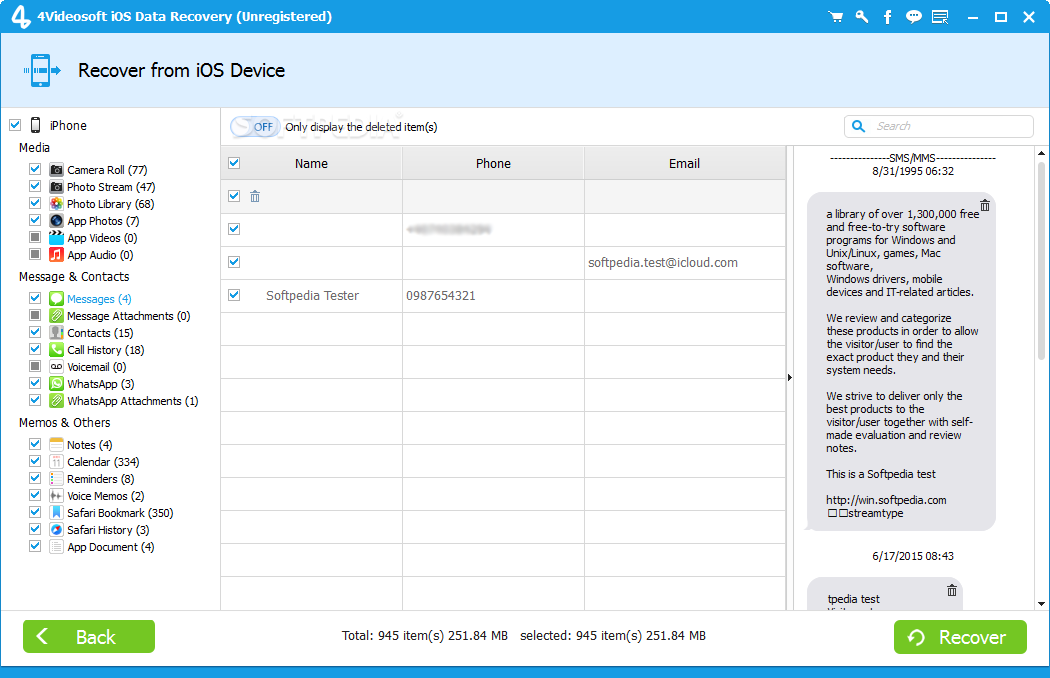
Task: Click the Message Attachments paperclip icon
Action: pos(57,316)
